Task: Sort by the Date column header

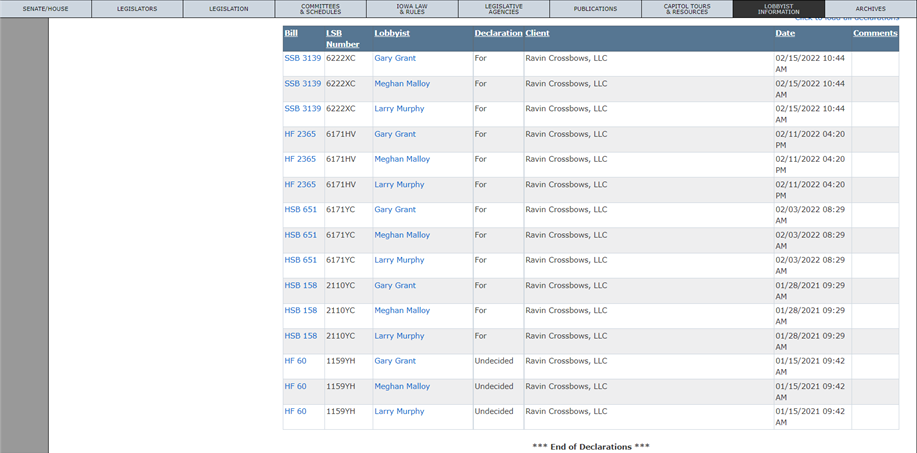Action: 785,33
